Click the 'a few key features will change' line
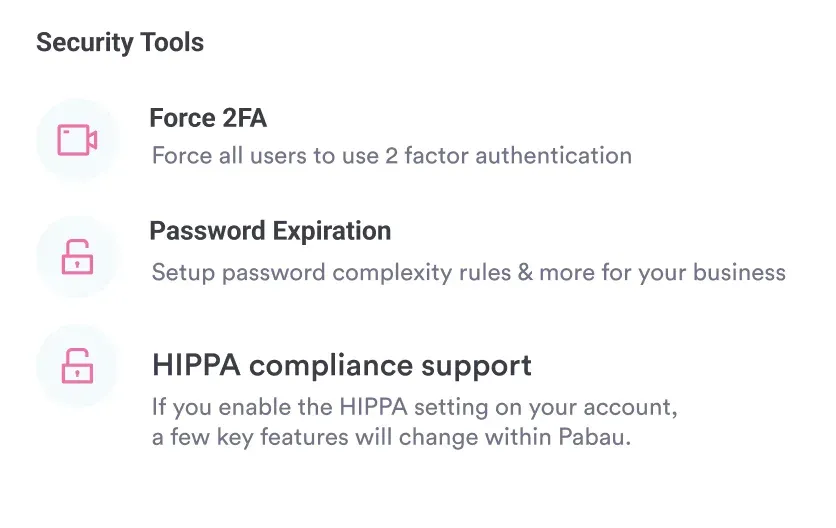 tap(391, 438)
